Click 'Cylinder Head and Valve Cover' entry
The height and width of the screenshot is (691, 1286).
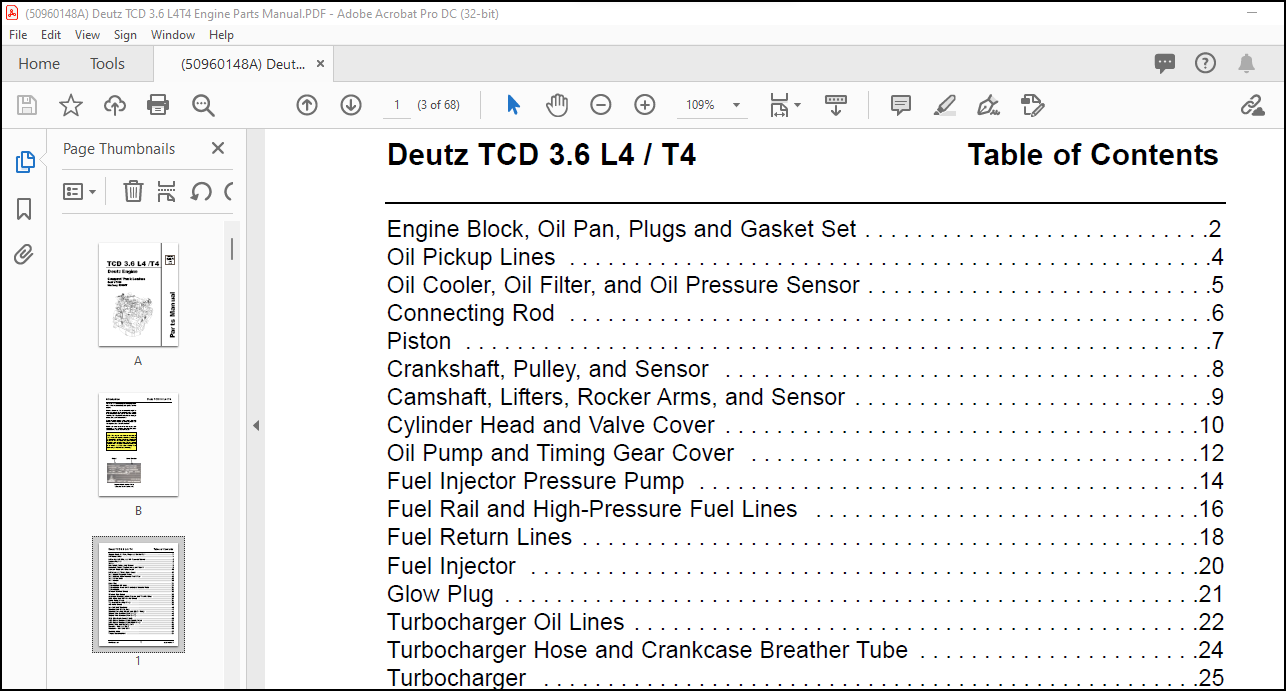pos(551,425)
